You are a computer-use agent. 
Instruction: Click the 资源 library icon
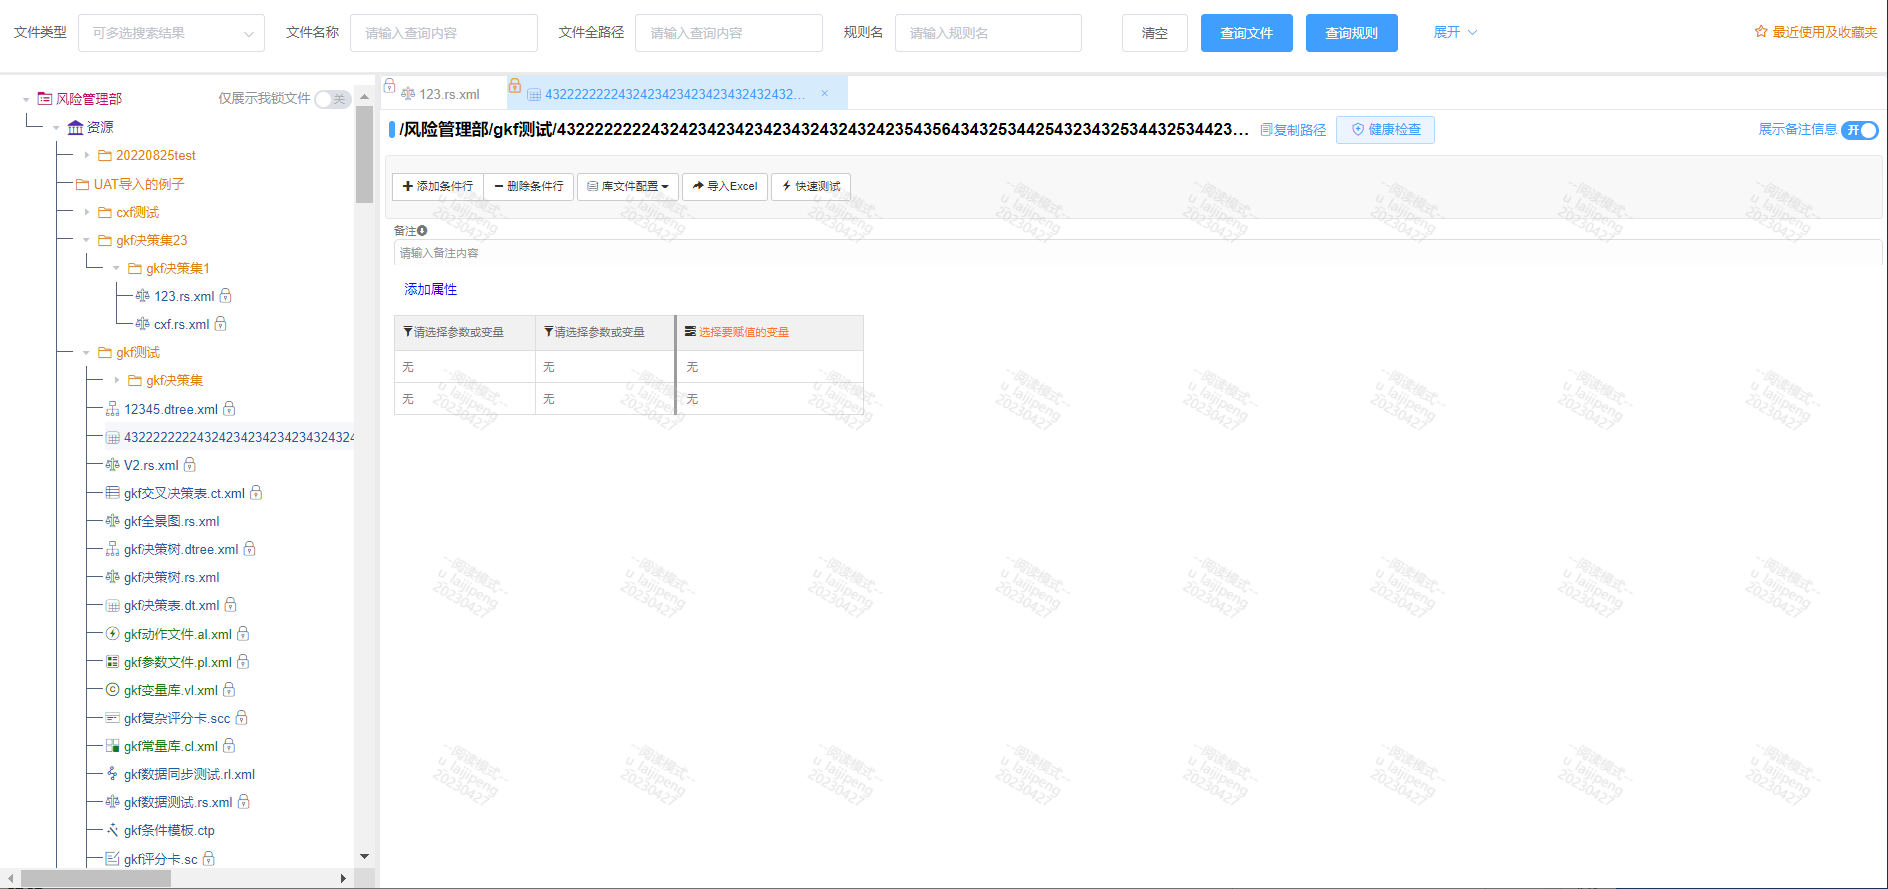[x=75, y=127]
